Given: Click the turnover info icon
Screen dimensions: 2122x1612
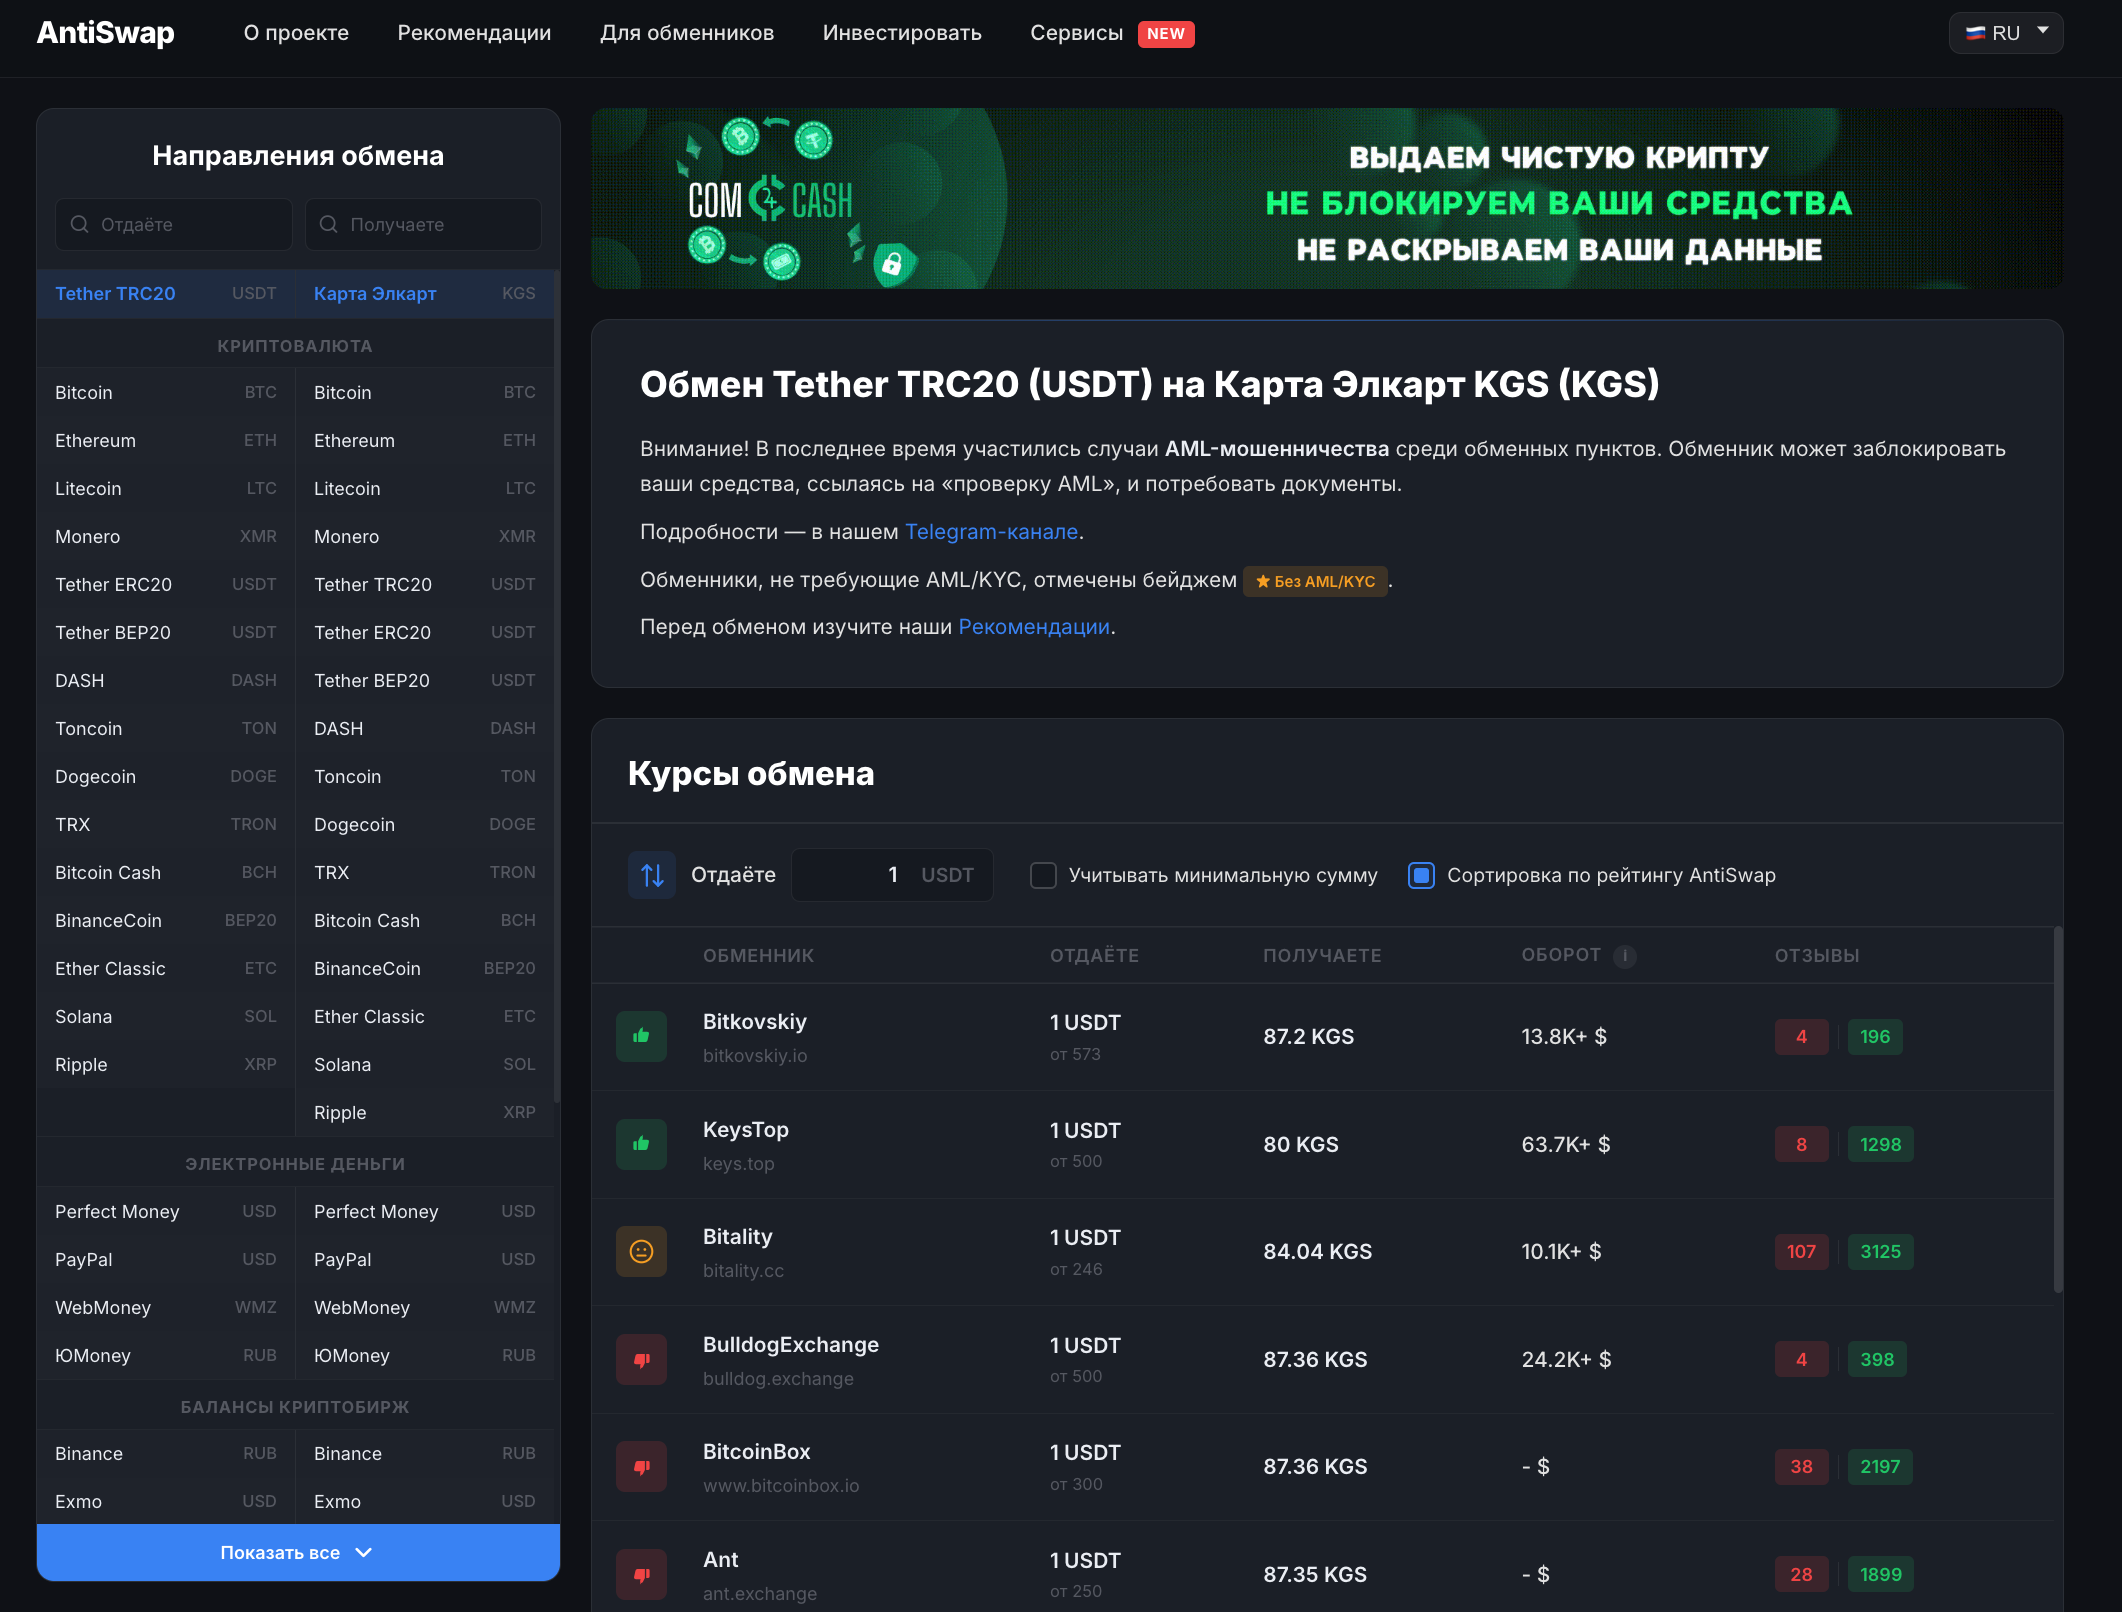Looking at the screenshot, I should tap(1625, 956).
